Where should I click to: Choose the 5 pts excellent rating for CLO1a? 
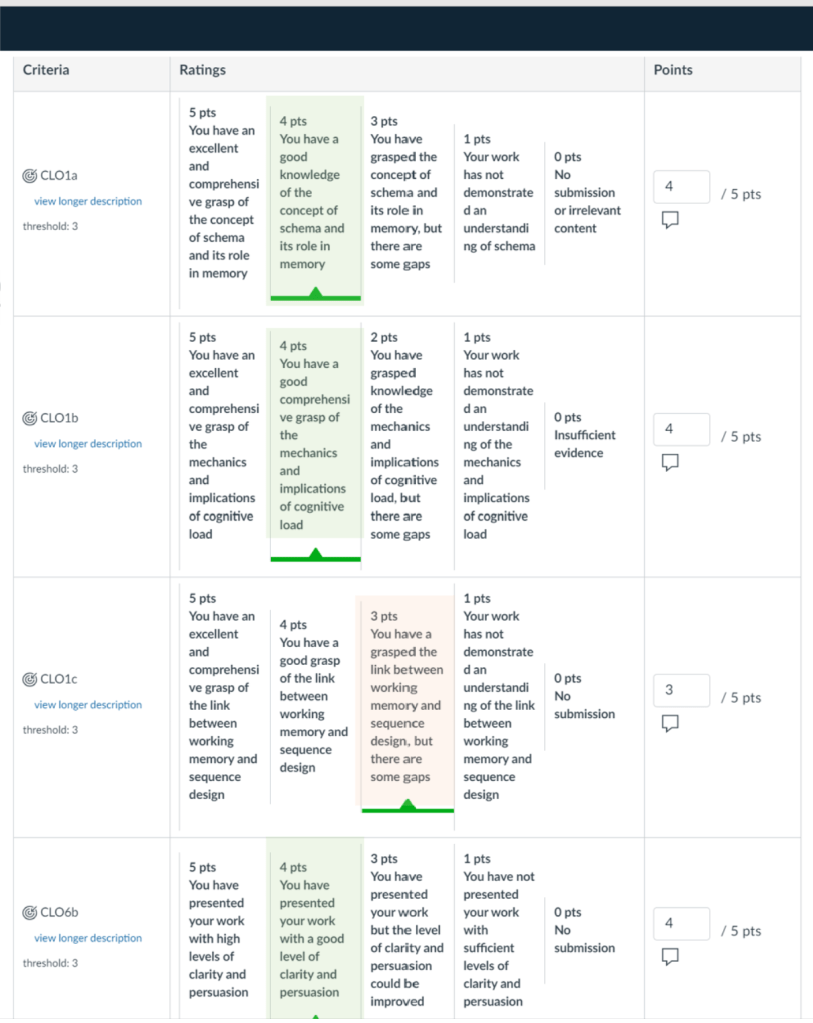coord(222,193)
